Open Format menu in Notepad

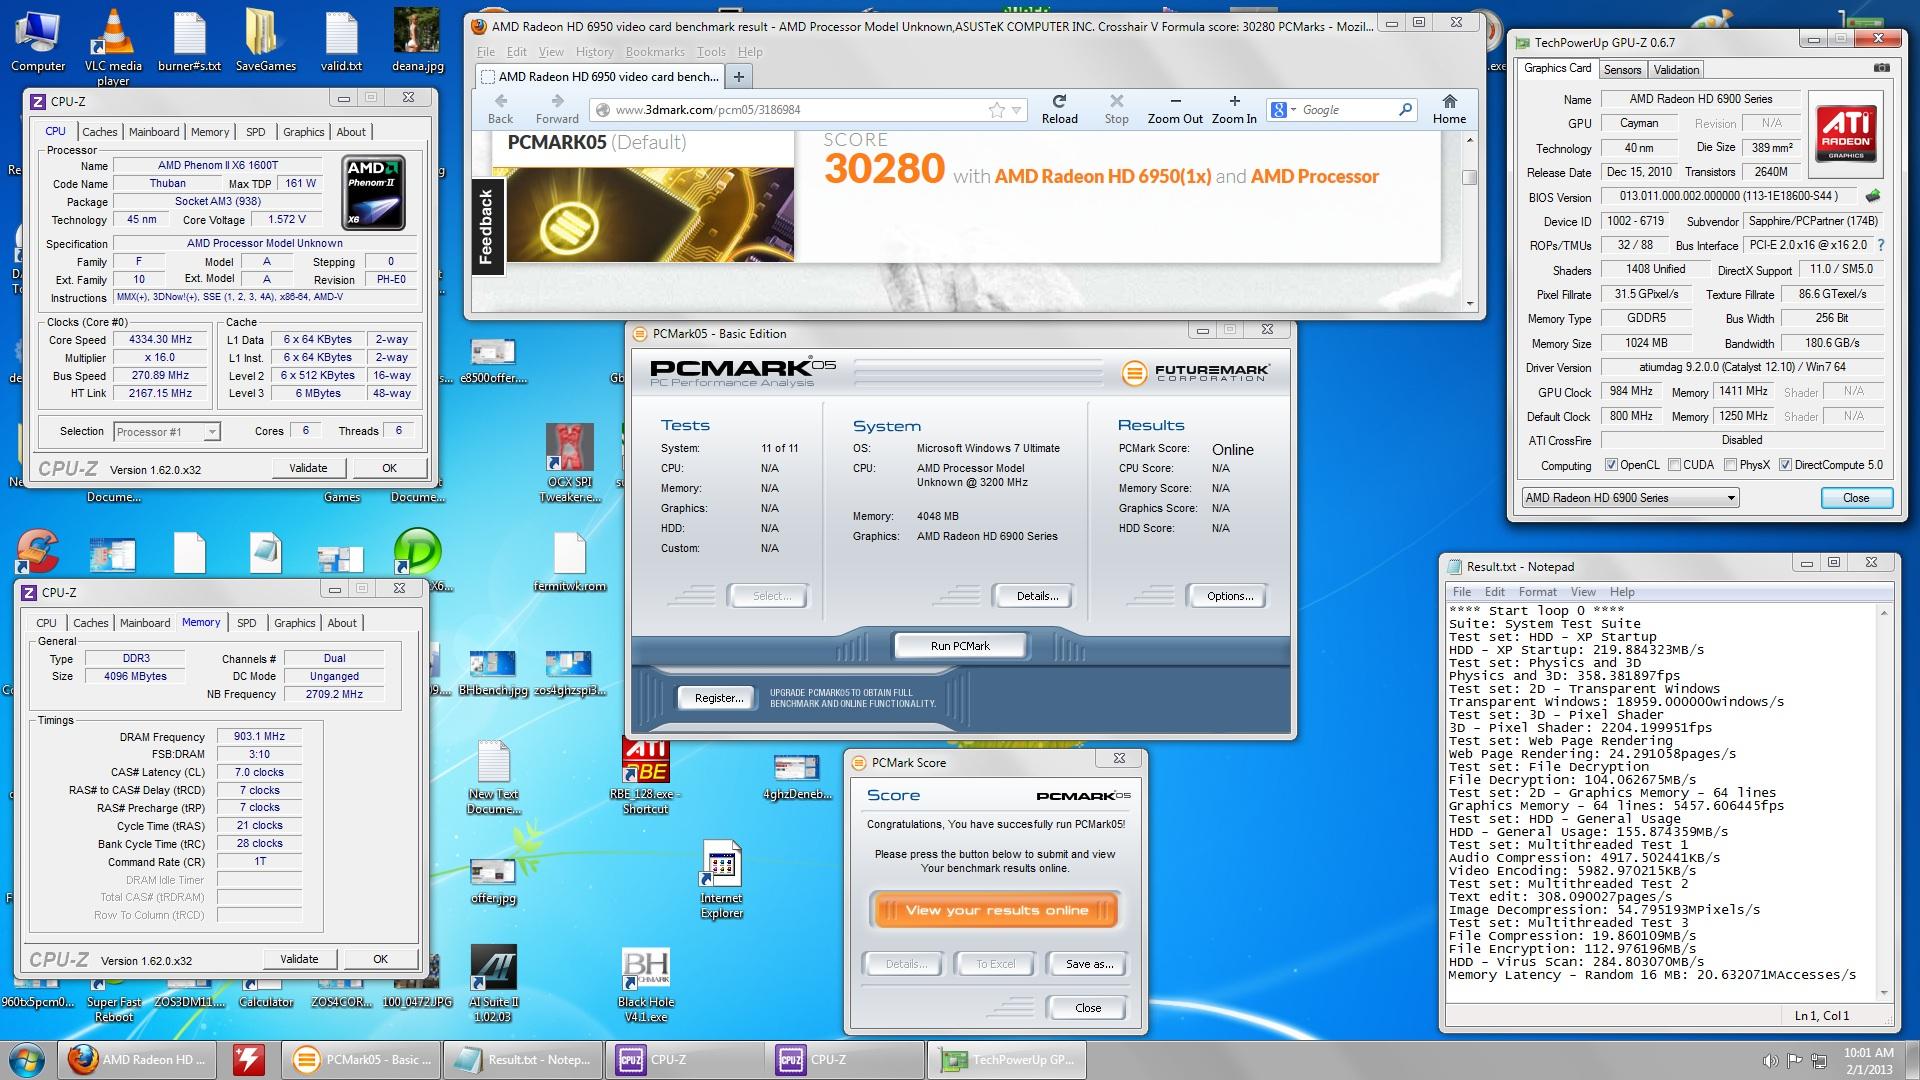point(1537,592)
